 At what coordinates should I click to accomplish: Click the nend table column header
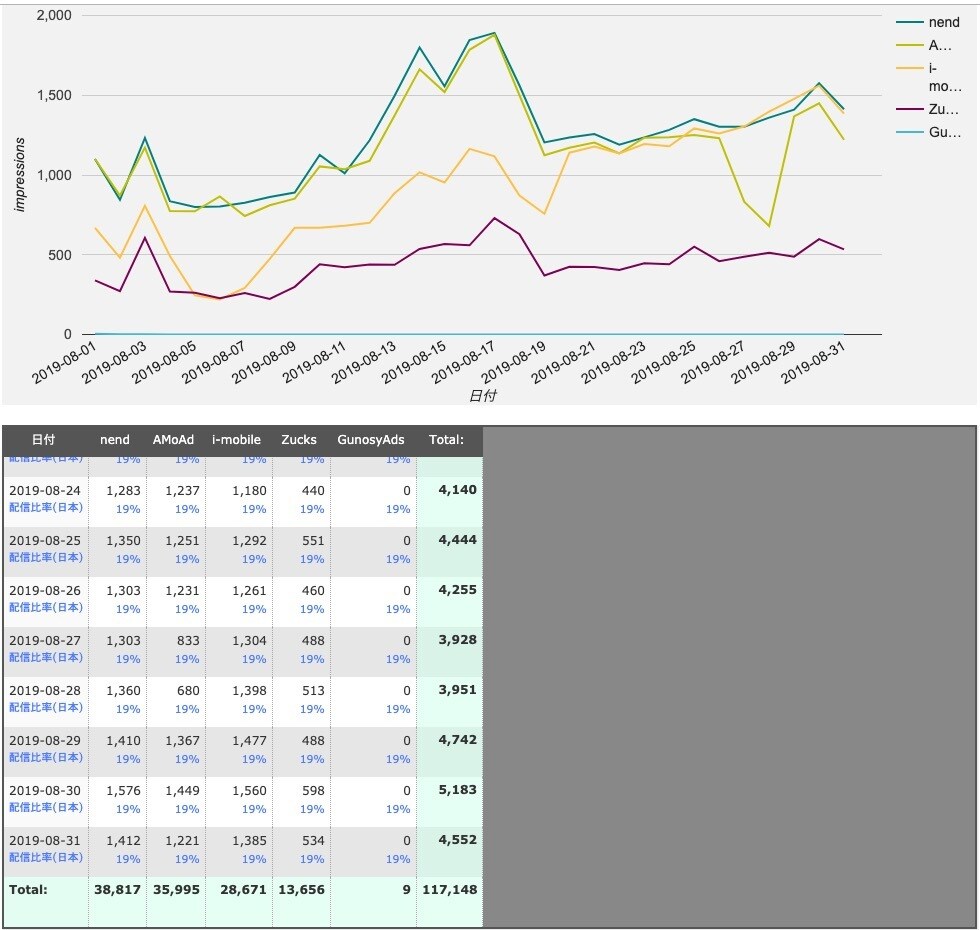[115, 439]
